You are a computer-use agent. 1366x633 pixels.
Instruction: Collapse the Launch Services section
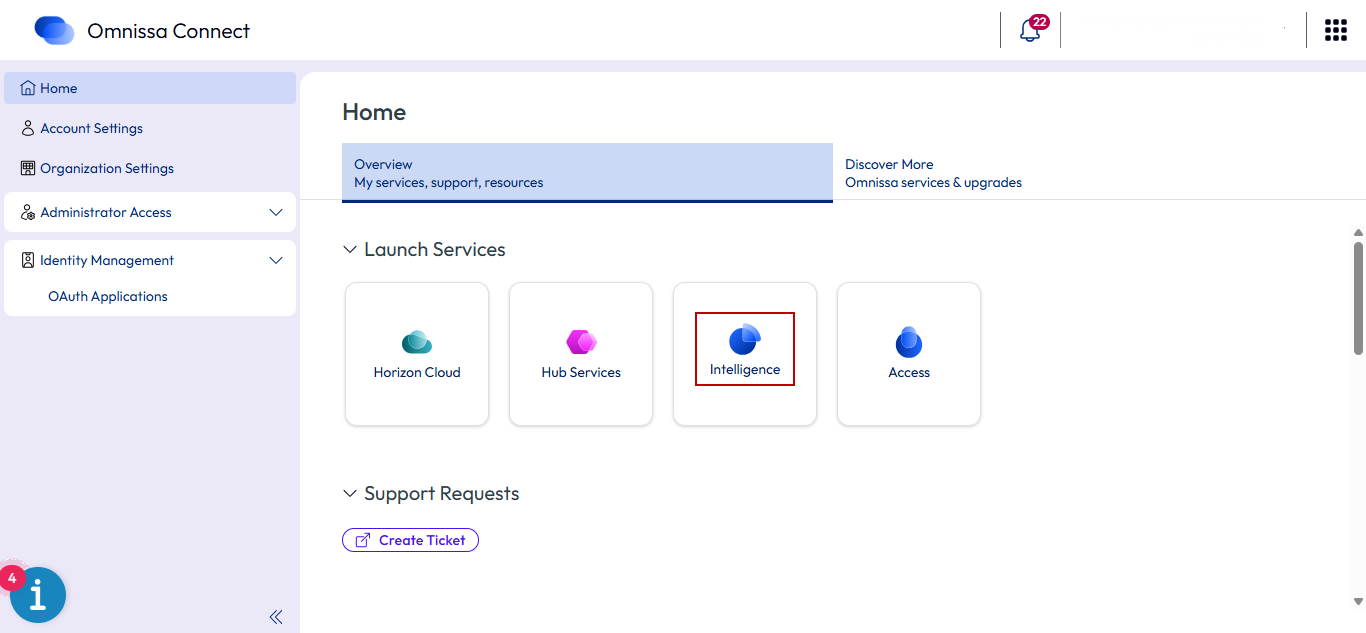[350, 250]
